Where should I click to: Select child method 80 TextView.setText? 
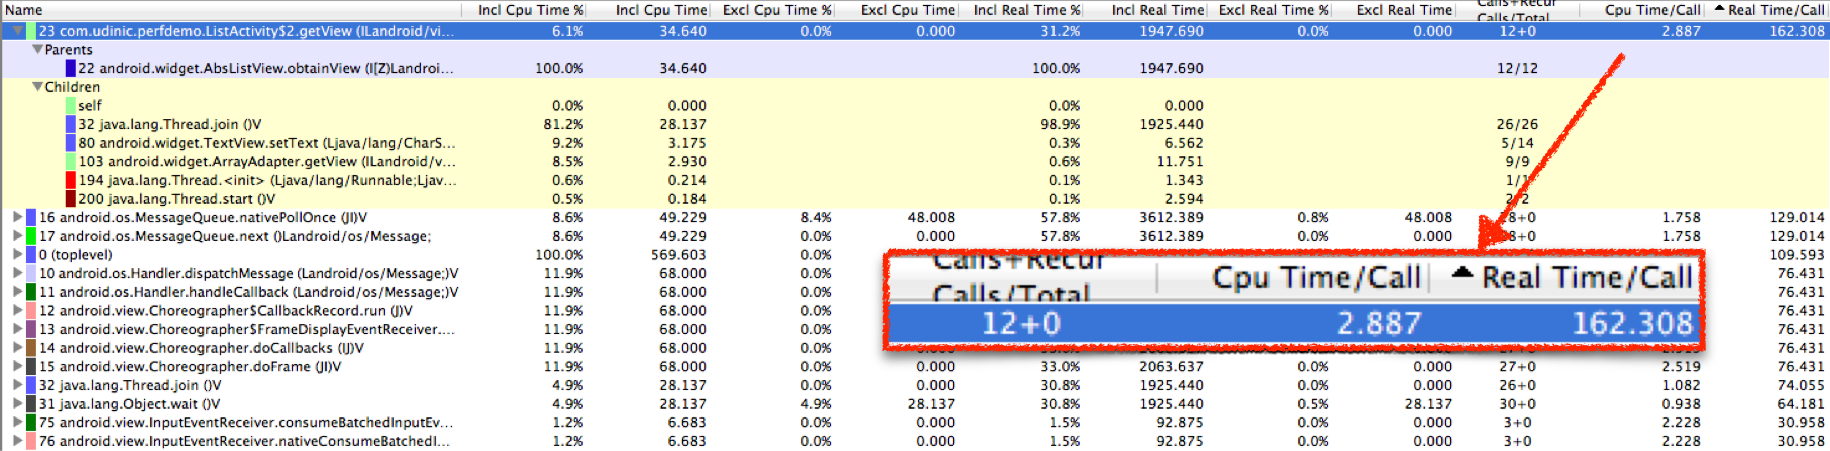click(266, 143)
